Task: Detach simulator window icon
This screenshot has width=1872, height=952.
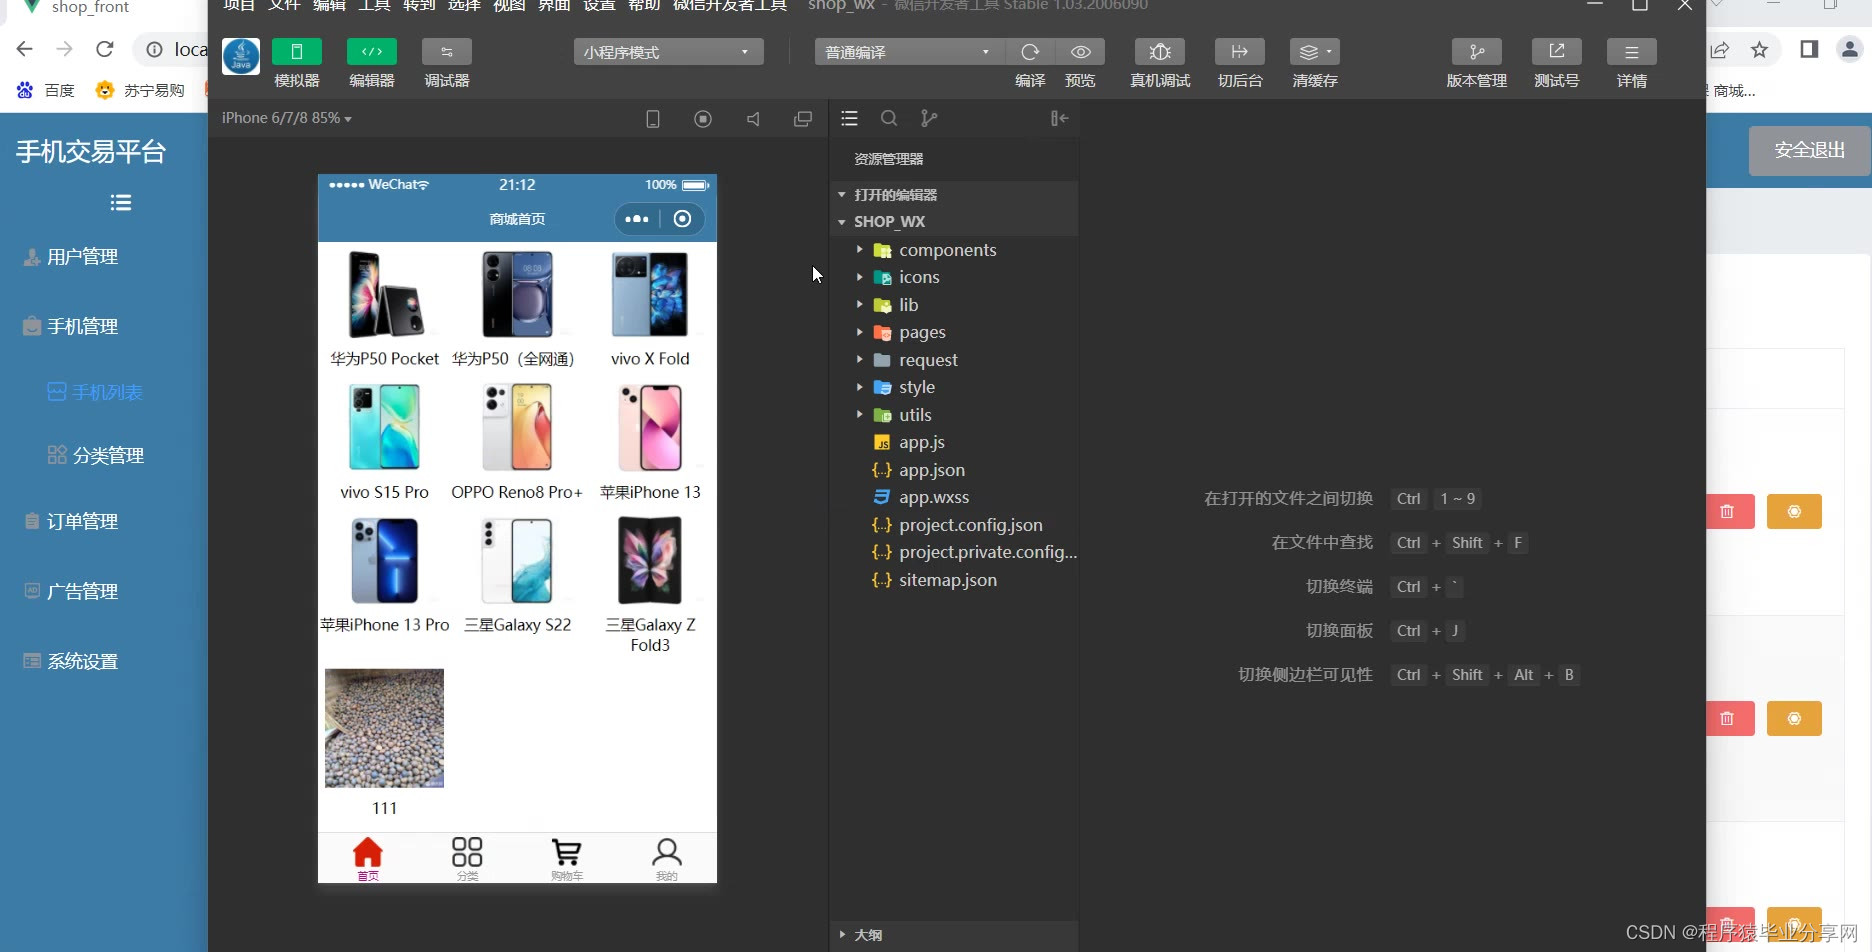Action: (803, 119)
